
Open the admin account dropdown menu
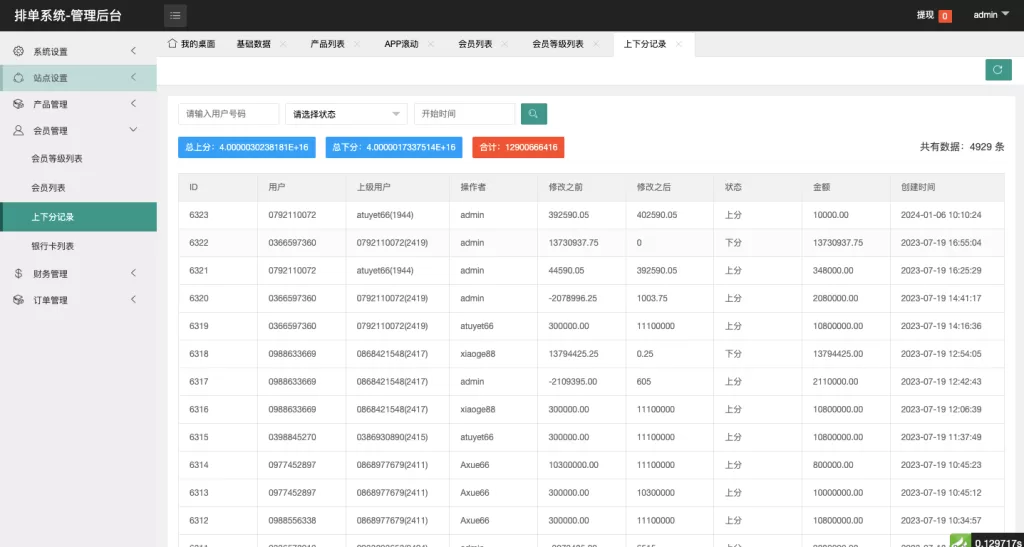[991, 15]
